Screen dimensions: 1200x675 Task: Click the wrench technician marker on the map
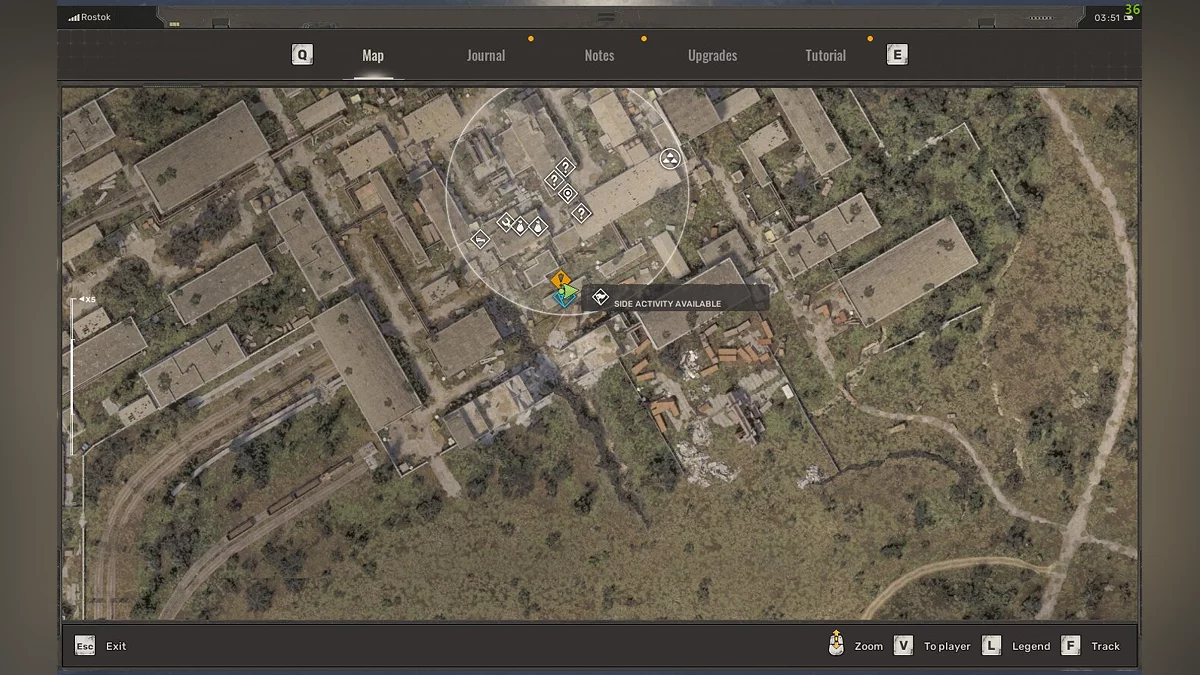[506, 222]
